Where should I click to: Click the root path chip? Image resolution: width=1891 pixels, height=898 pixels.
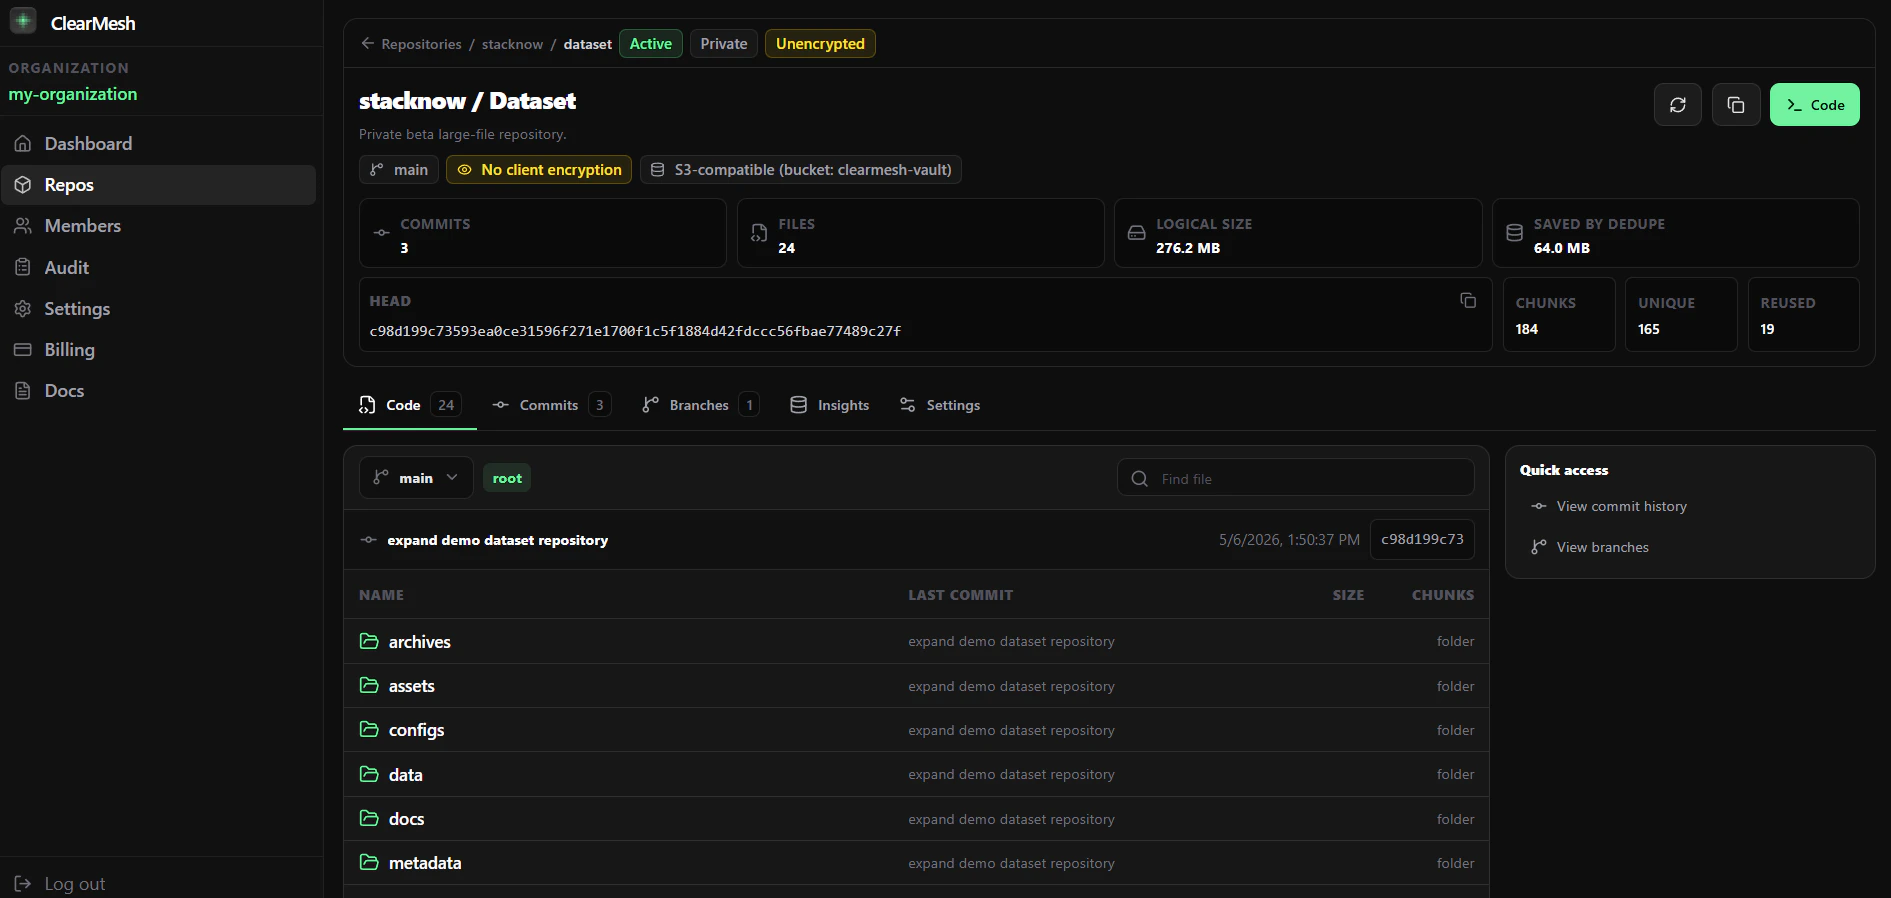[x=507, y=478]
